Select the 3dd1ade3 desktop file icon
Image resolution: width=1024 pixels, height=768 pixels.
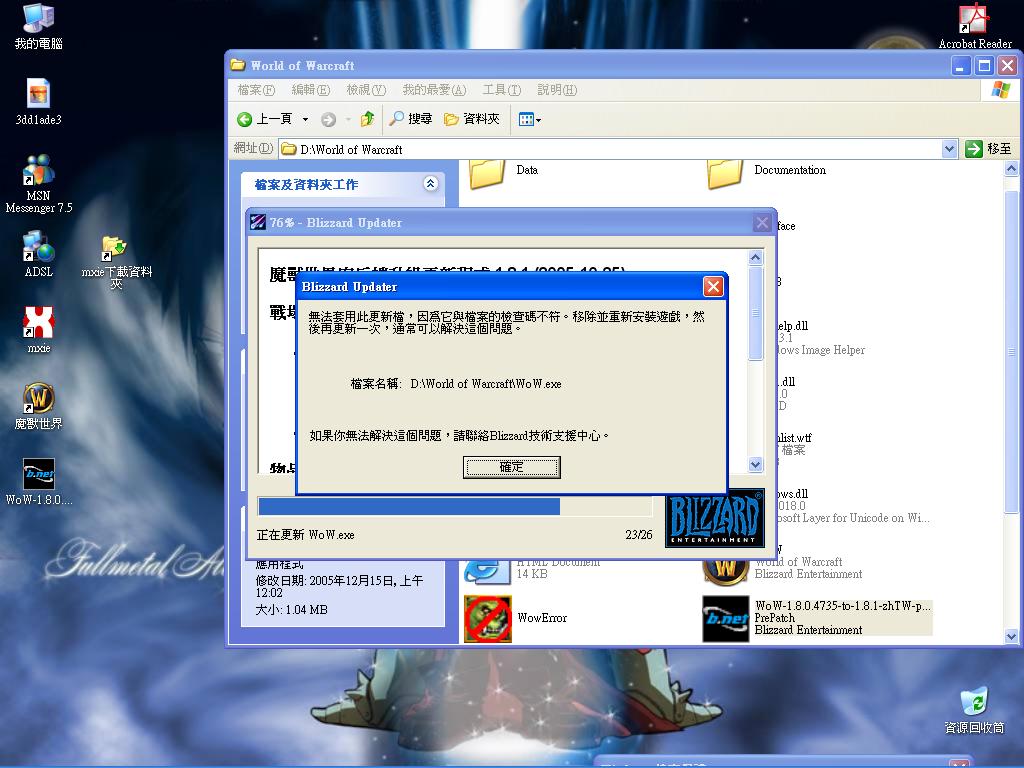(39, 102)
